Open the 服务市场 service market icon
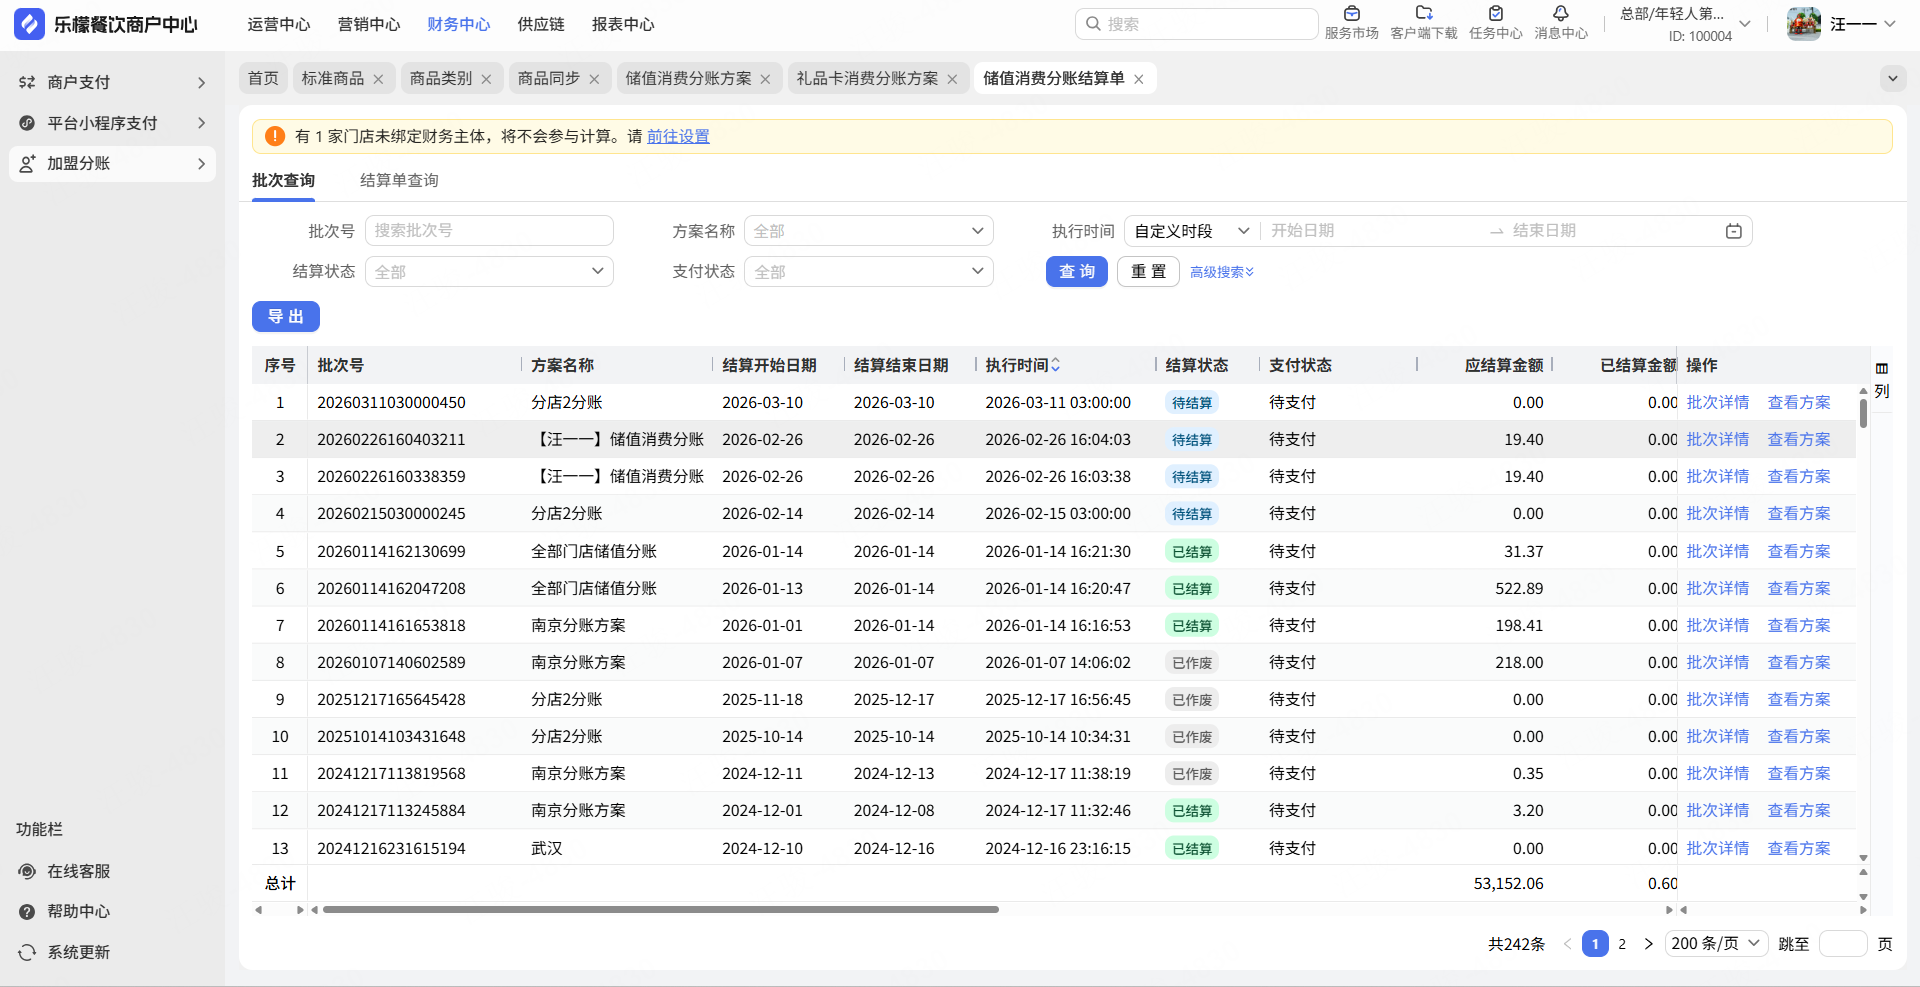 pos(1351,14)
